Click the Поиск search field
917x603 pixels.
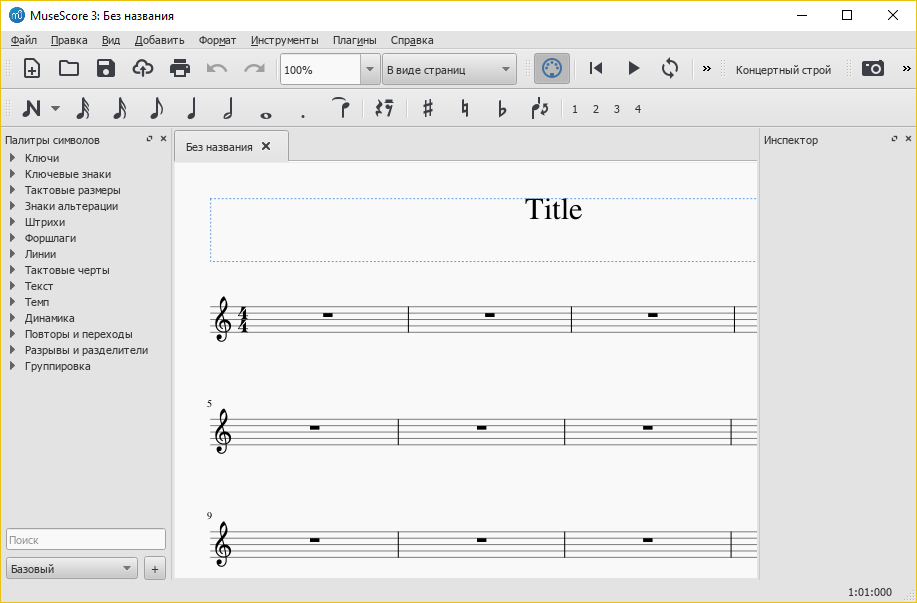pos(85,538)
